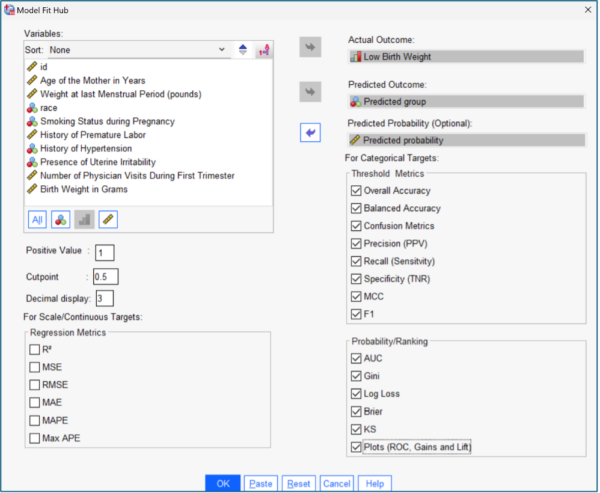This screenshot has width=600, height=493.
Task: Select History of Premature Labor
Action: [x=148, y=135]
